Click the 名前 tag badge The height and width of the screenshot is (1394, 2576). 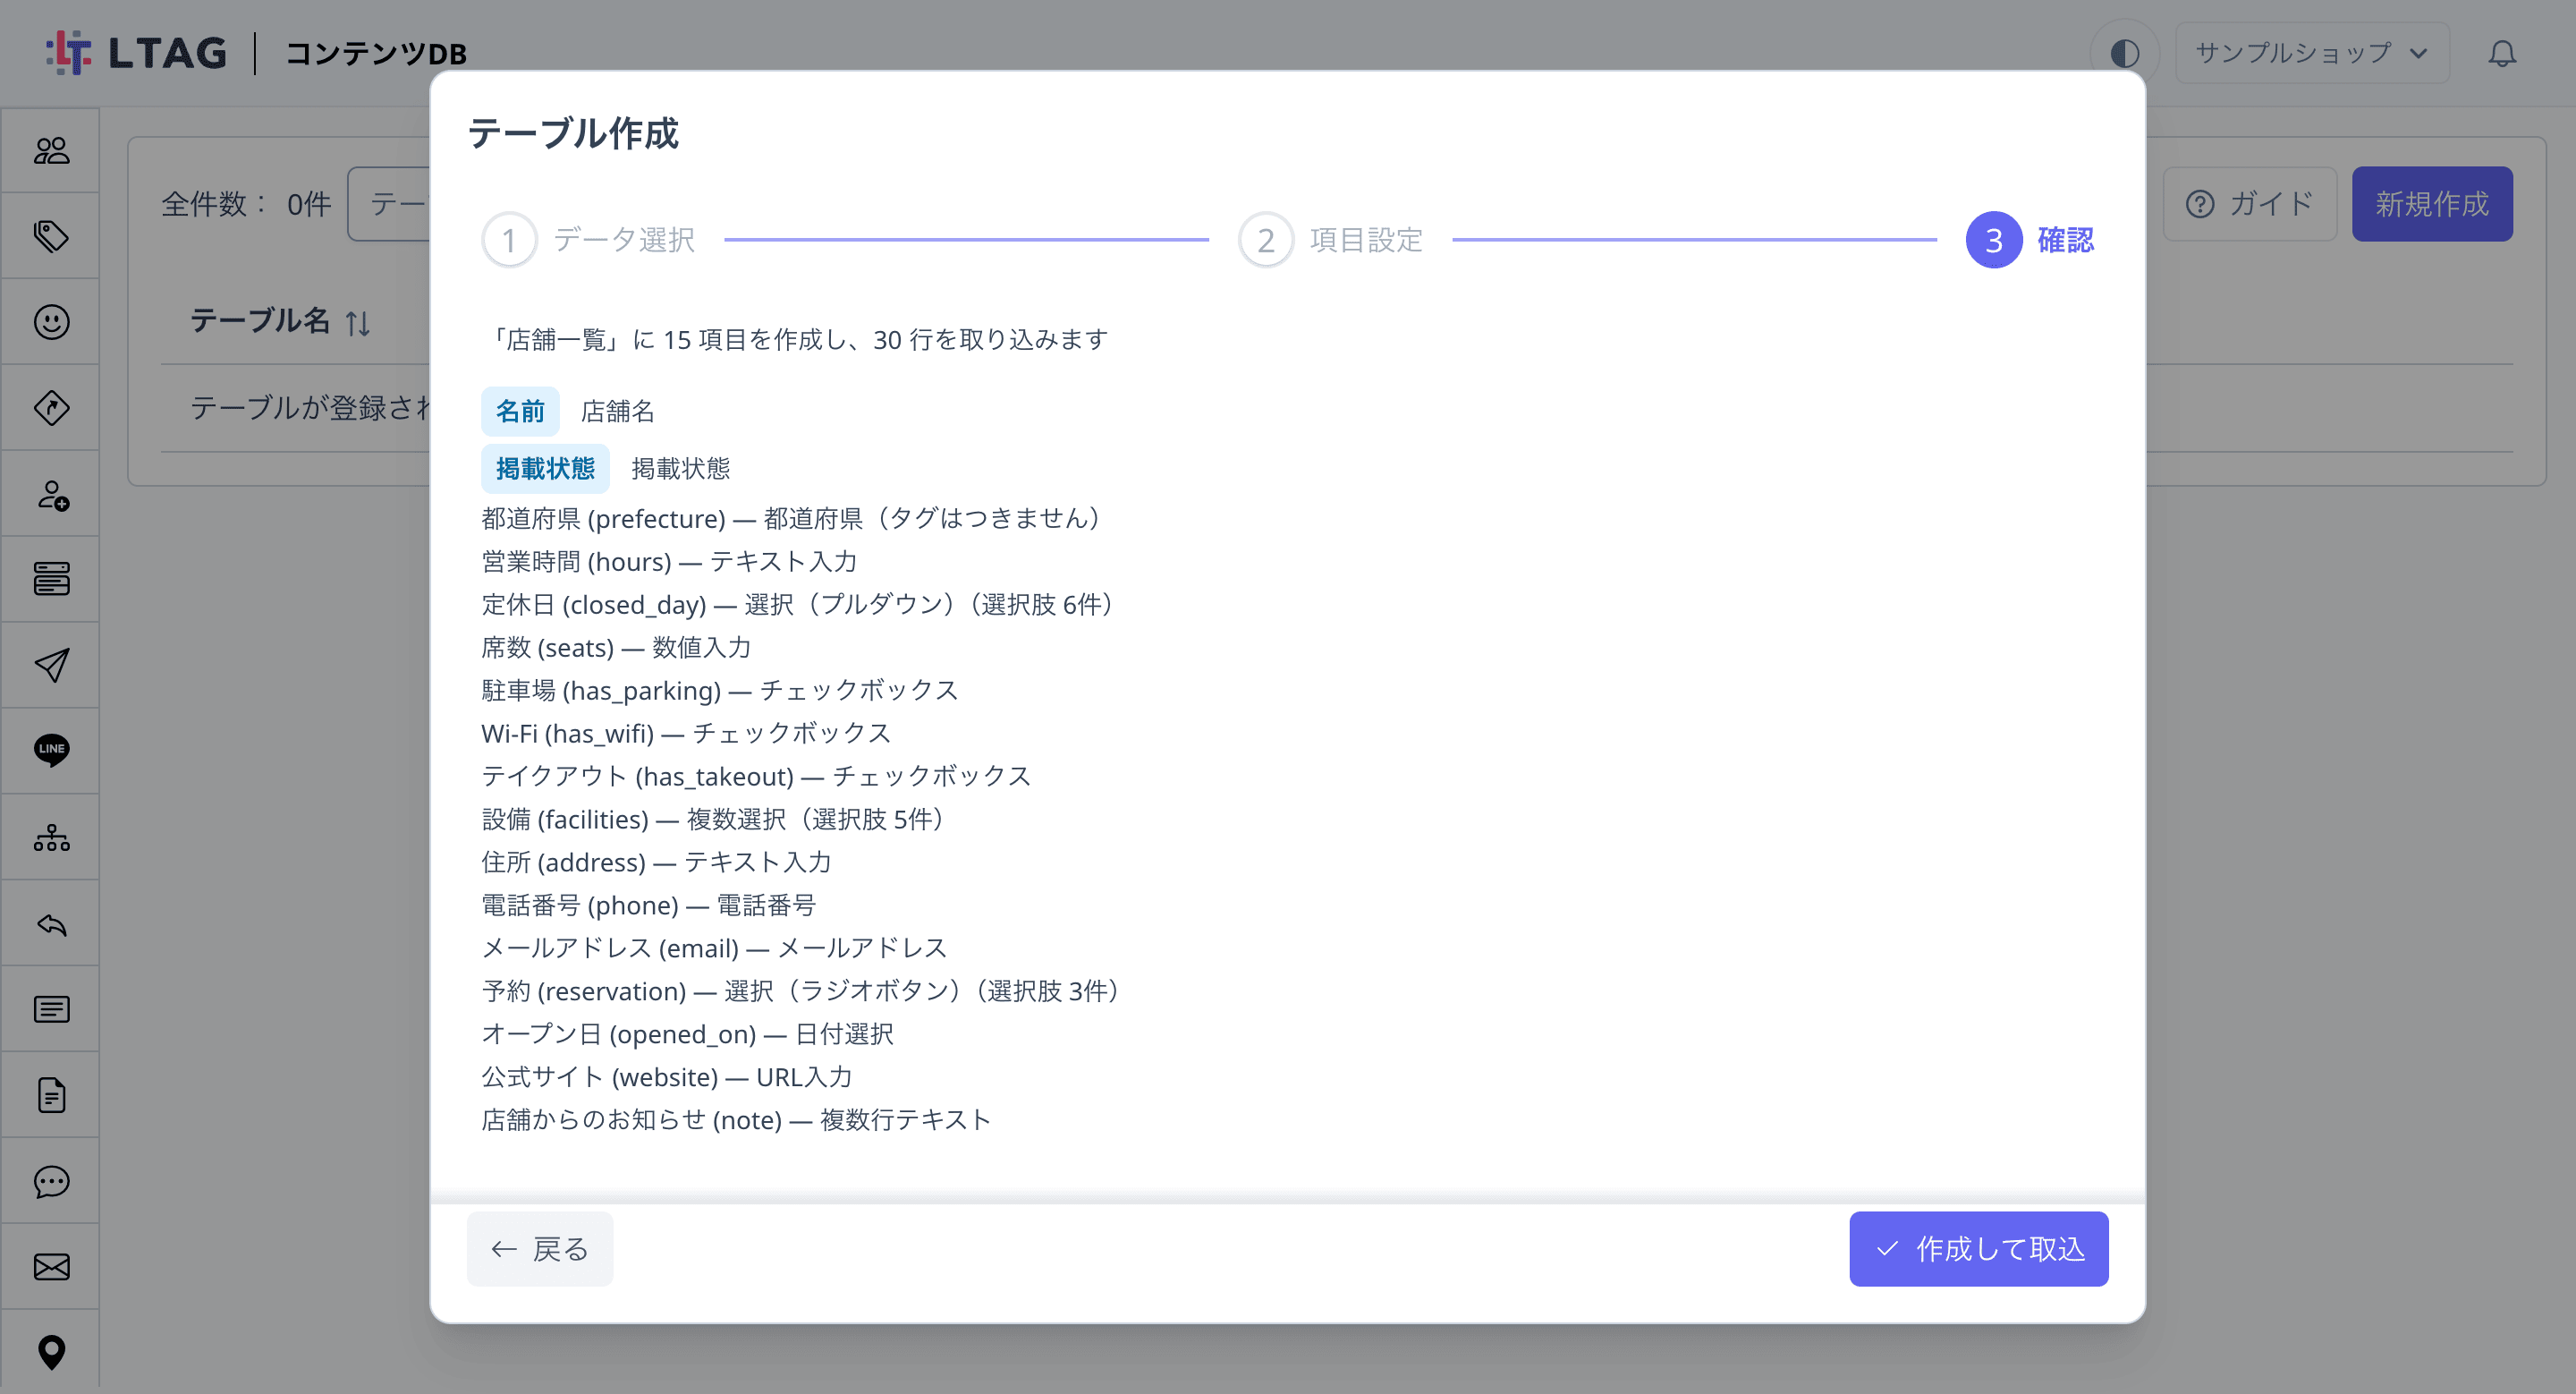tap(520, 412)
